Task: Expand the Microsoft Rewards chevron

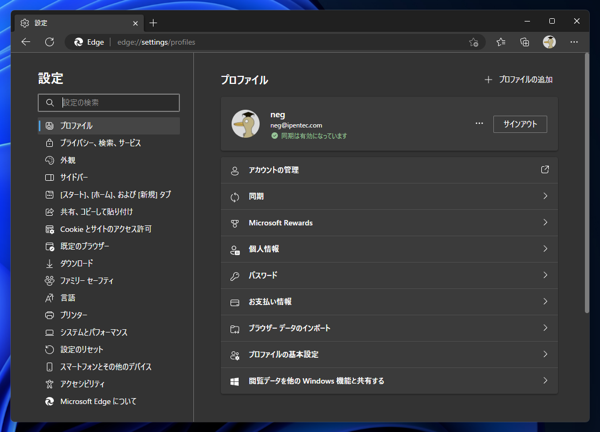Action: (545, 222)
